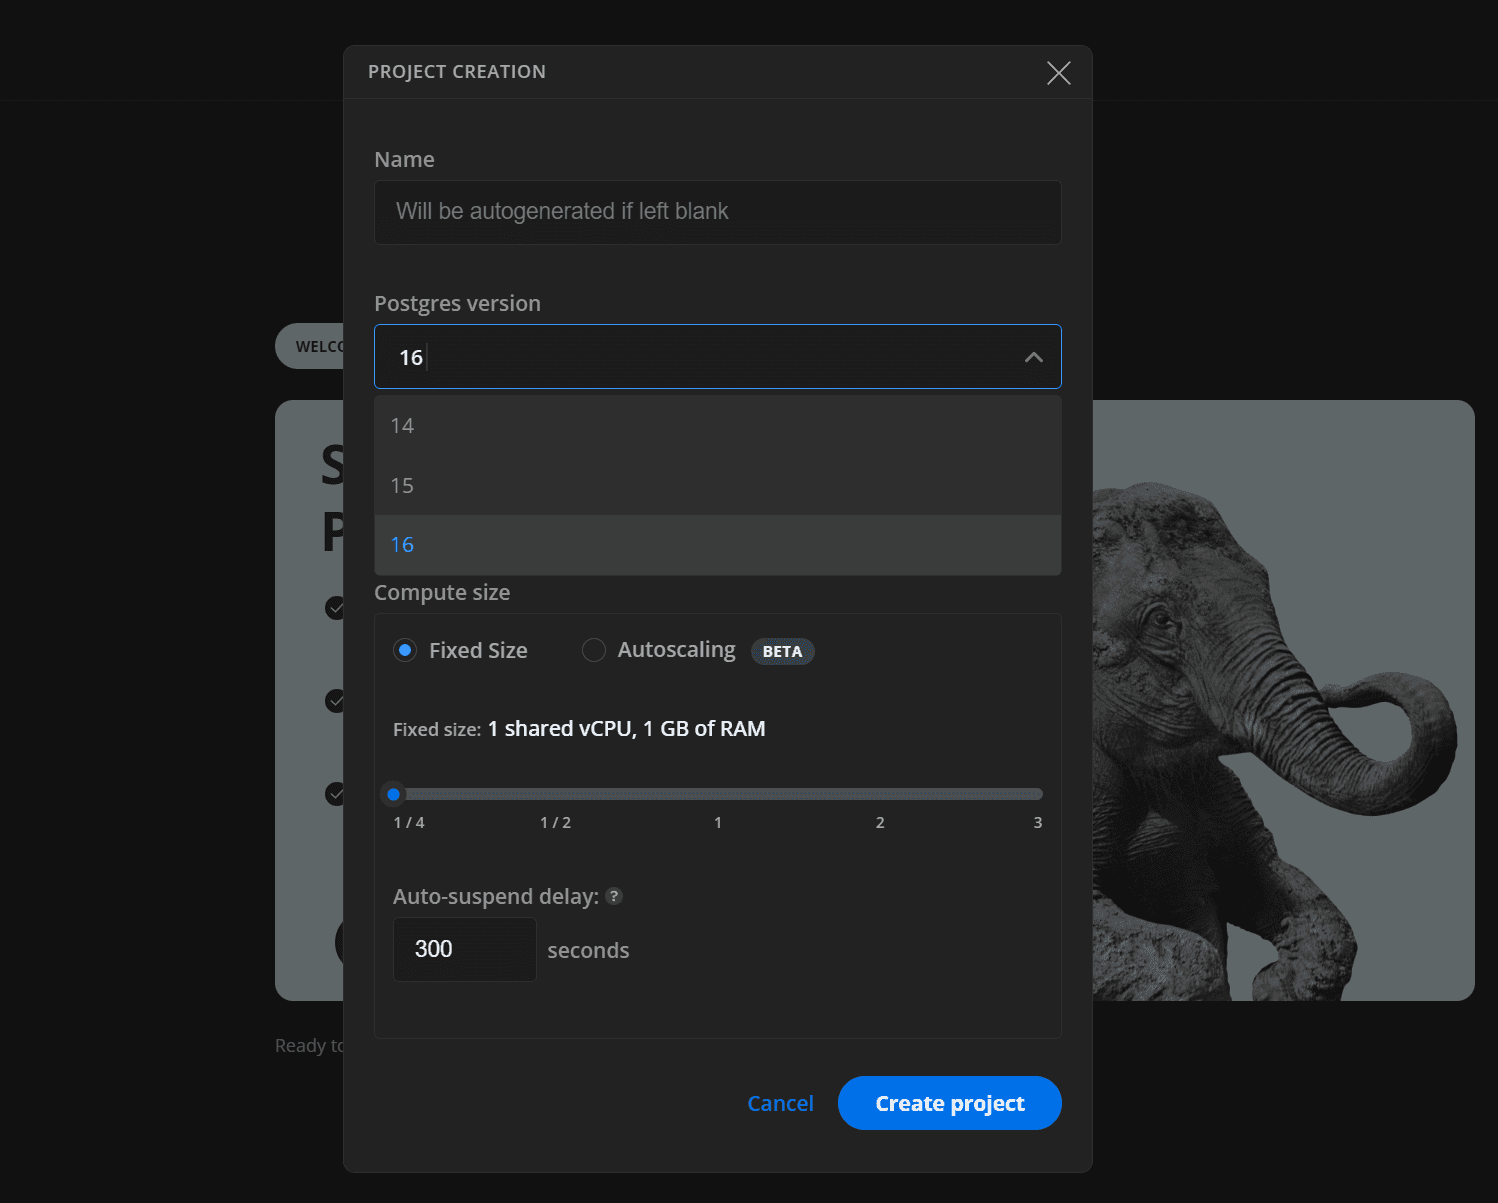1498x1203 pixels.
Task: Click the checkmark next to the first checklist item
Action: (335, 607)
